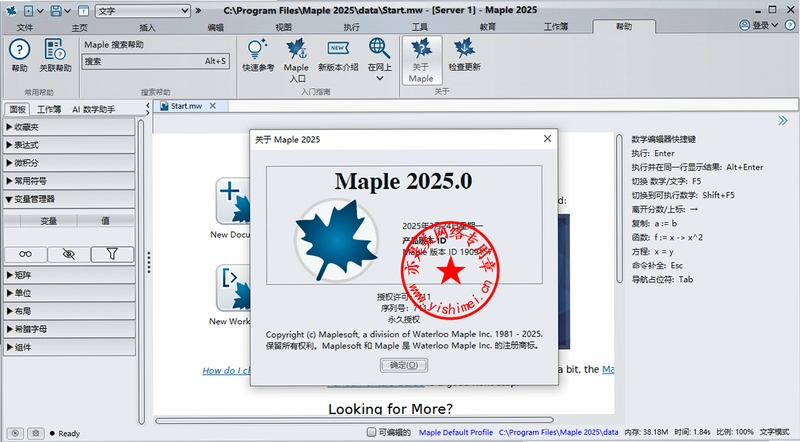The height and width of the screenshot is (442, 800).
Task: Open the Help icon in ribbon
Action: pos(19,55)
